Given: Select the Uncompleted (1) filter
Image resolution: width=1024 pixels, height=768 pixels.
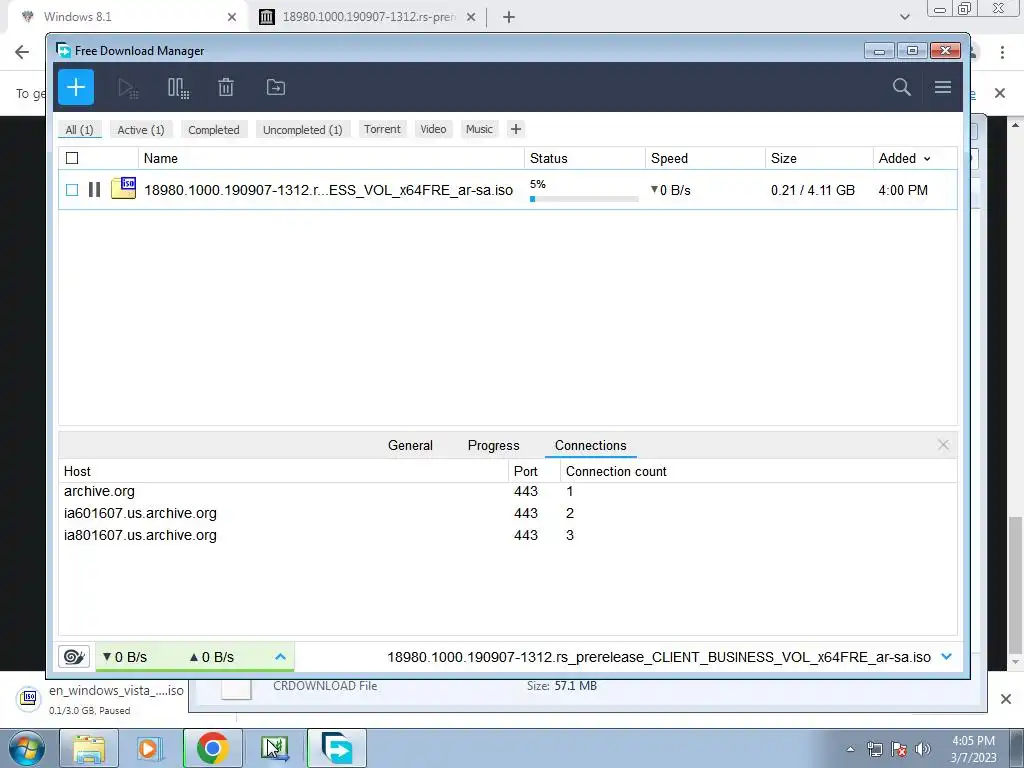Looking at the screenshot, I should pos(302,129).
